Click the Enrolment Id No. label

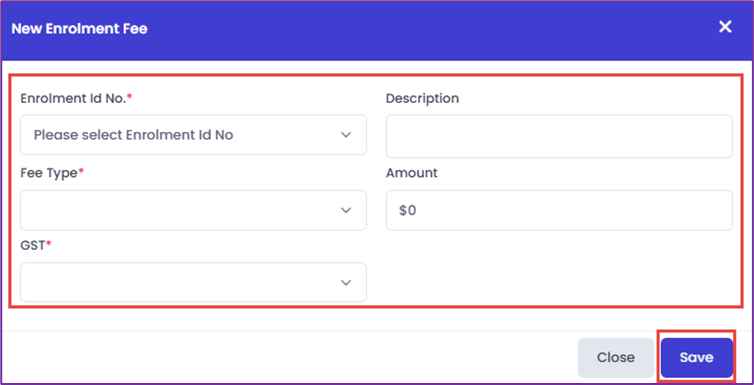[x=76, y=99]
